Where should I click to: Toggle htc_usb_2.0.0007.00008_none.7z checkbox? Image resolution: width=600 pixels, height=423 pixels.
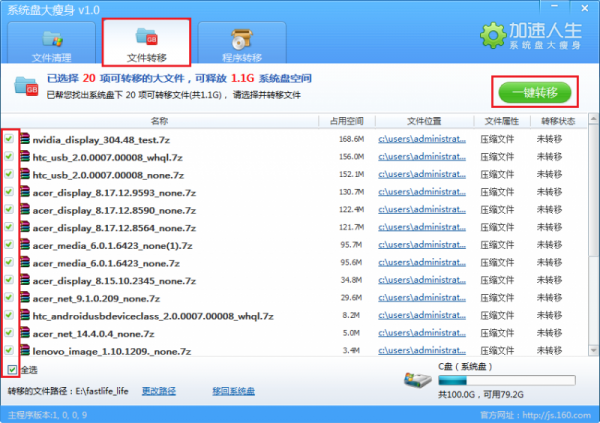coord(9,174)
